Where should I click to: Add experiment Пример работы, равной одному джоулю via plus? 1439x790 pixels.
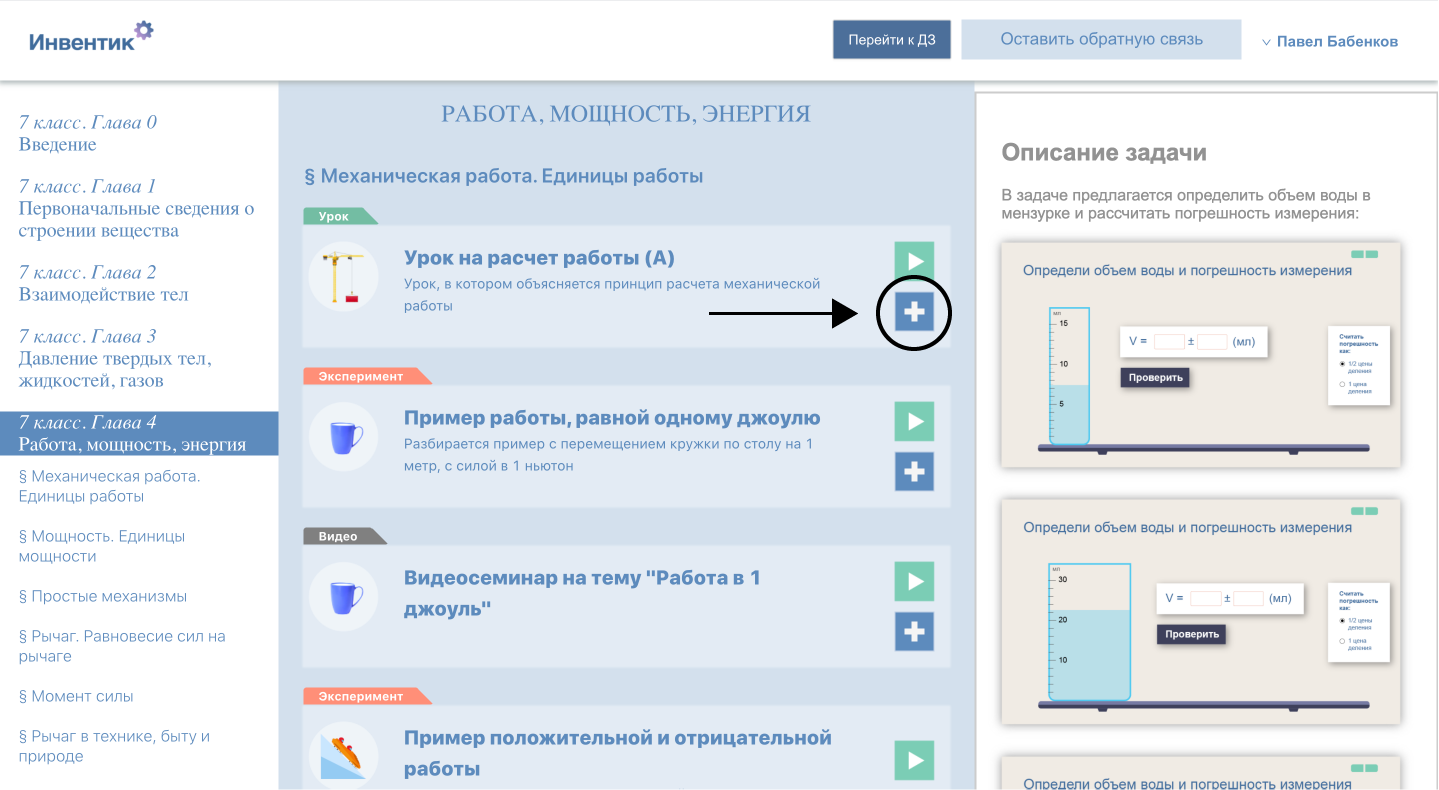(x=914, y=472)
